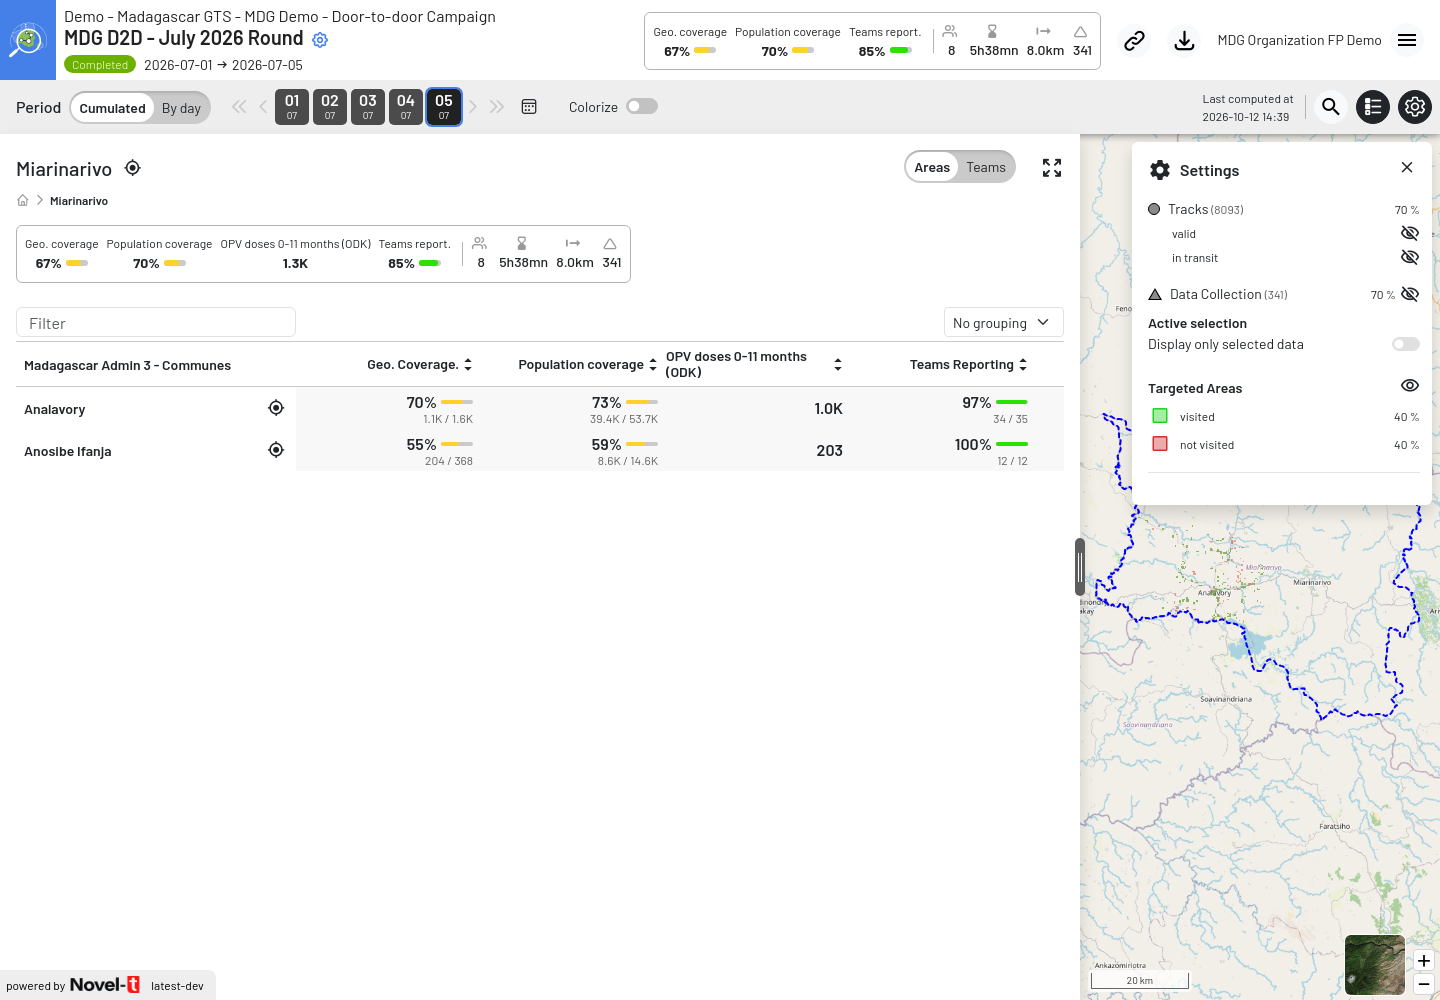Screen dimensions: 1440x1000
Task: Switch to the Teams tab
Action: (986, 167)
